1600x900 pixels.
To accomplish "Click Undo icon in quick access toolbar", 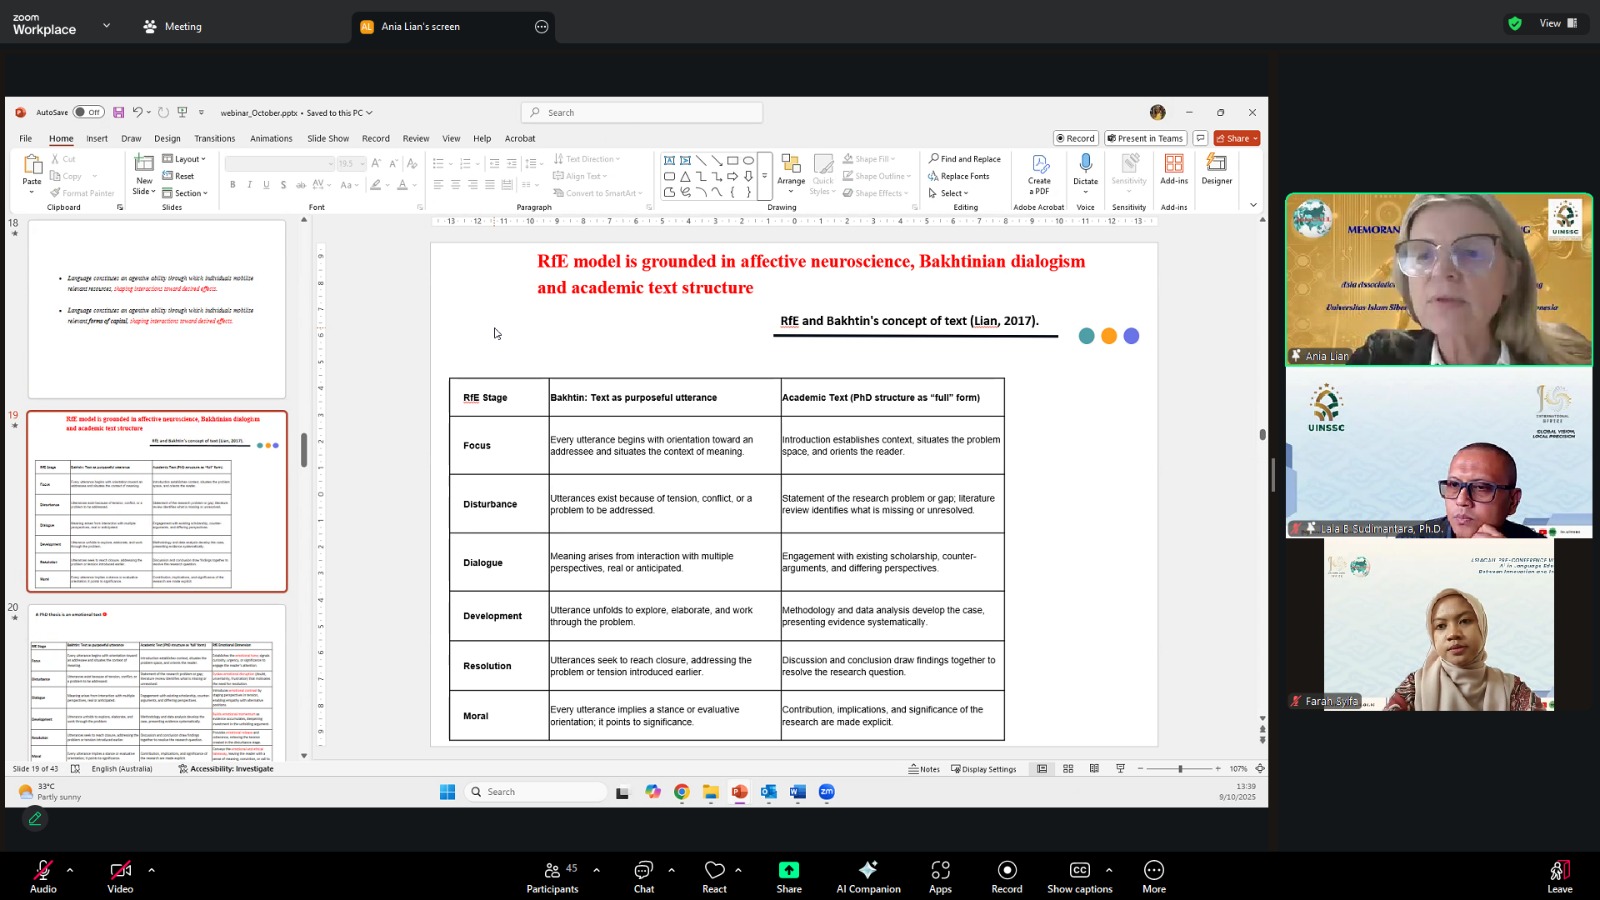I will coord(137,112).
